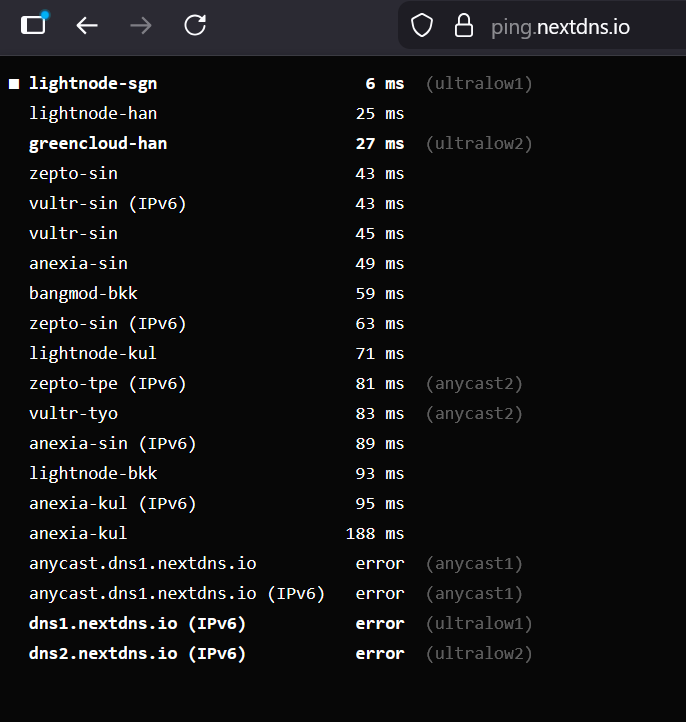Screen dimensions: 686x722
Task: Click the tabs icon with blue dot
Action: [34, 26]
